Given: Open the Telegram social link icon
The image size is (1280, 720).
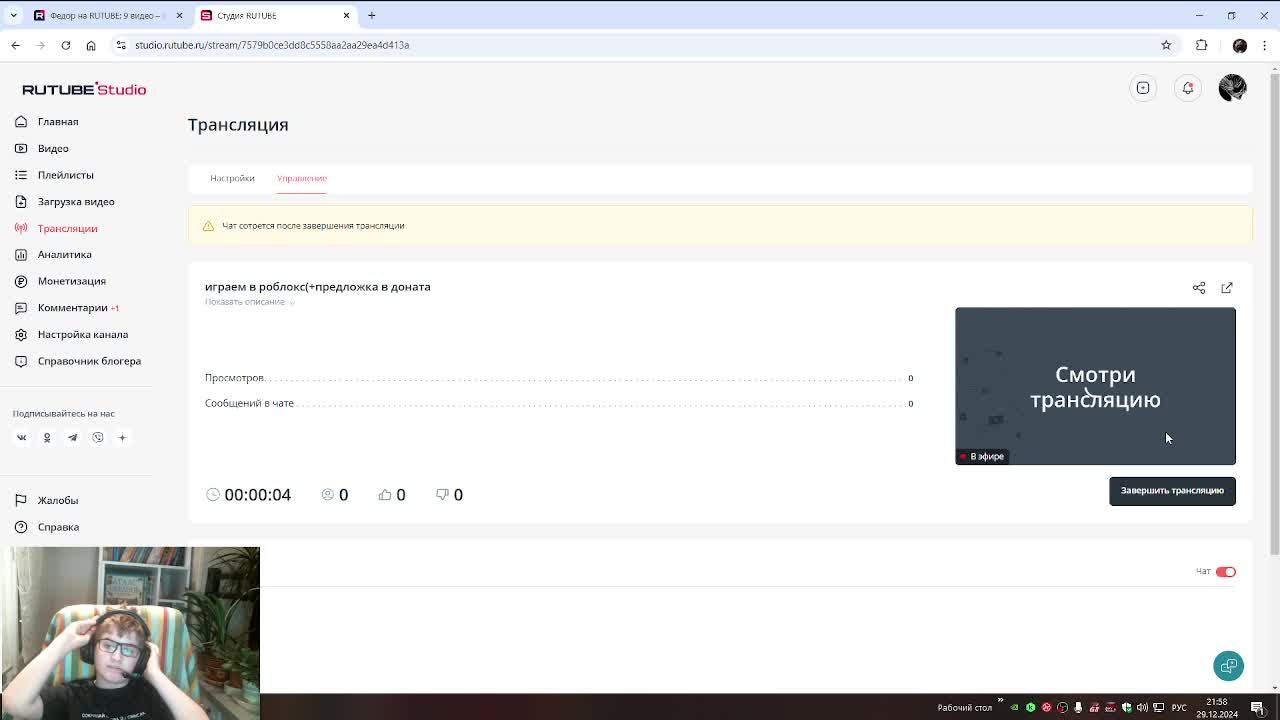Looking at the screenshot, I should pos(72,437).
